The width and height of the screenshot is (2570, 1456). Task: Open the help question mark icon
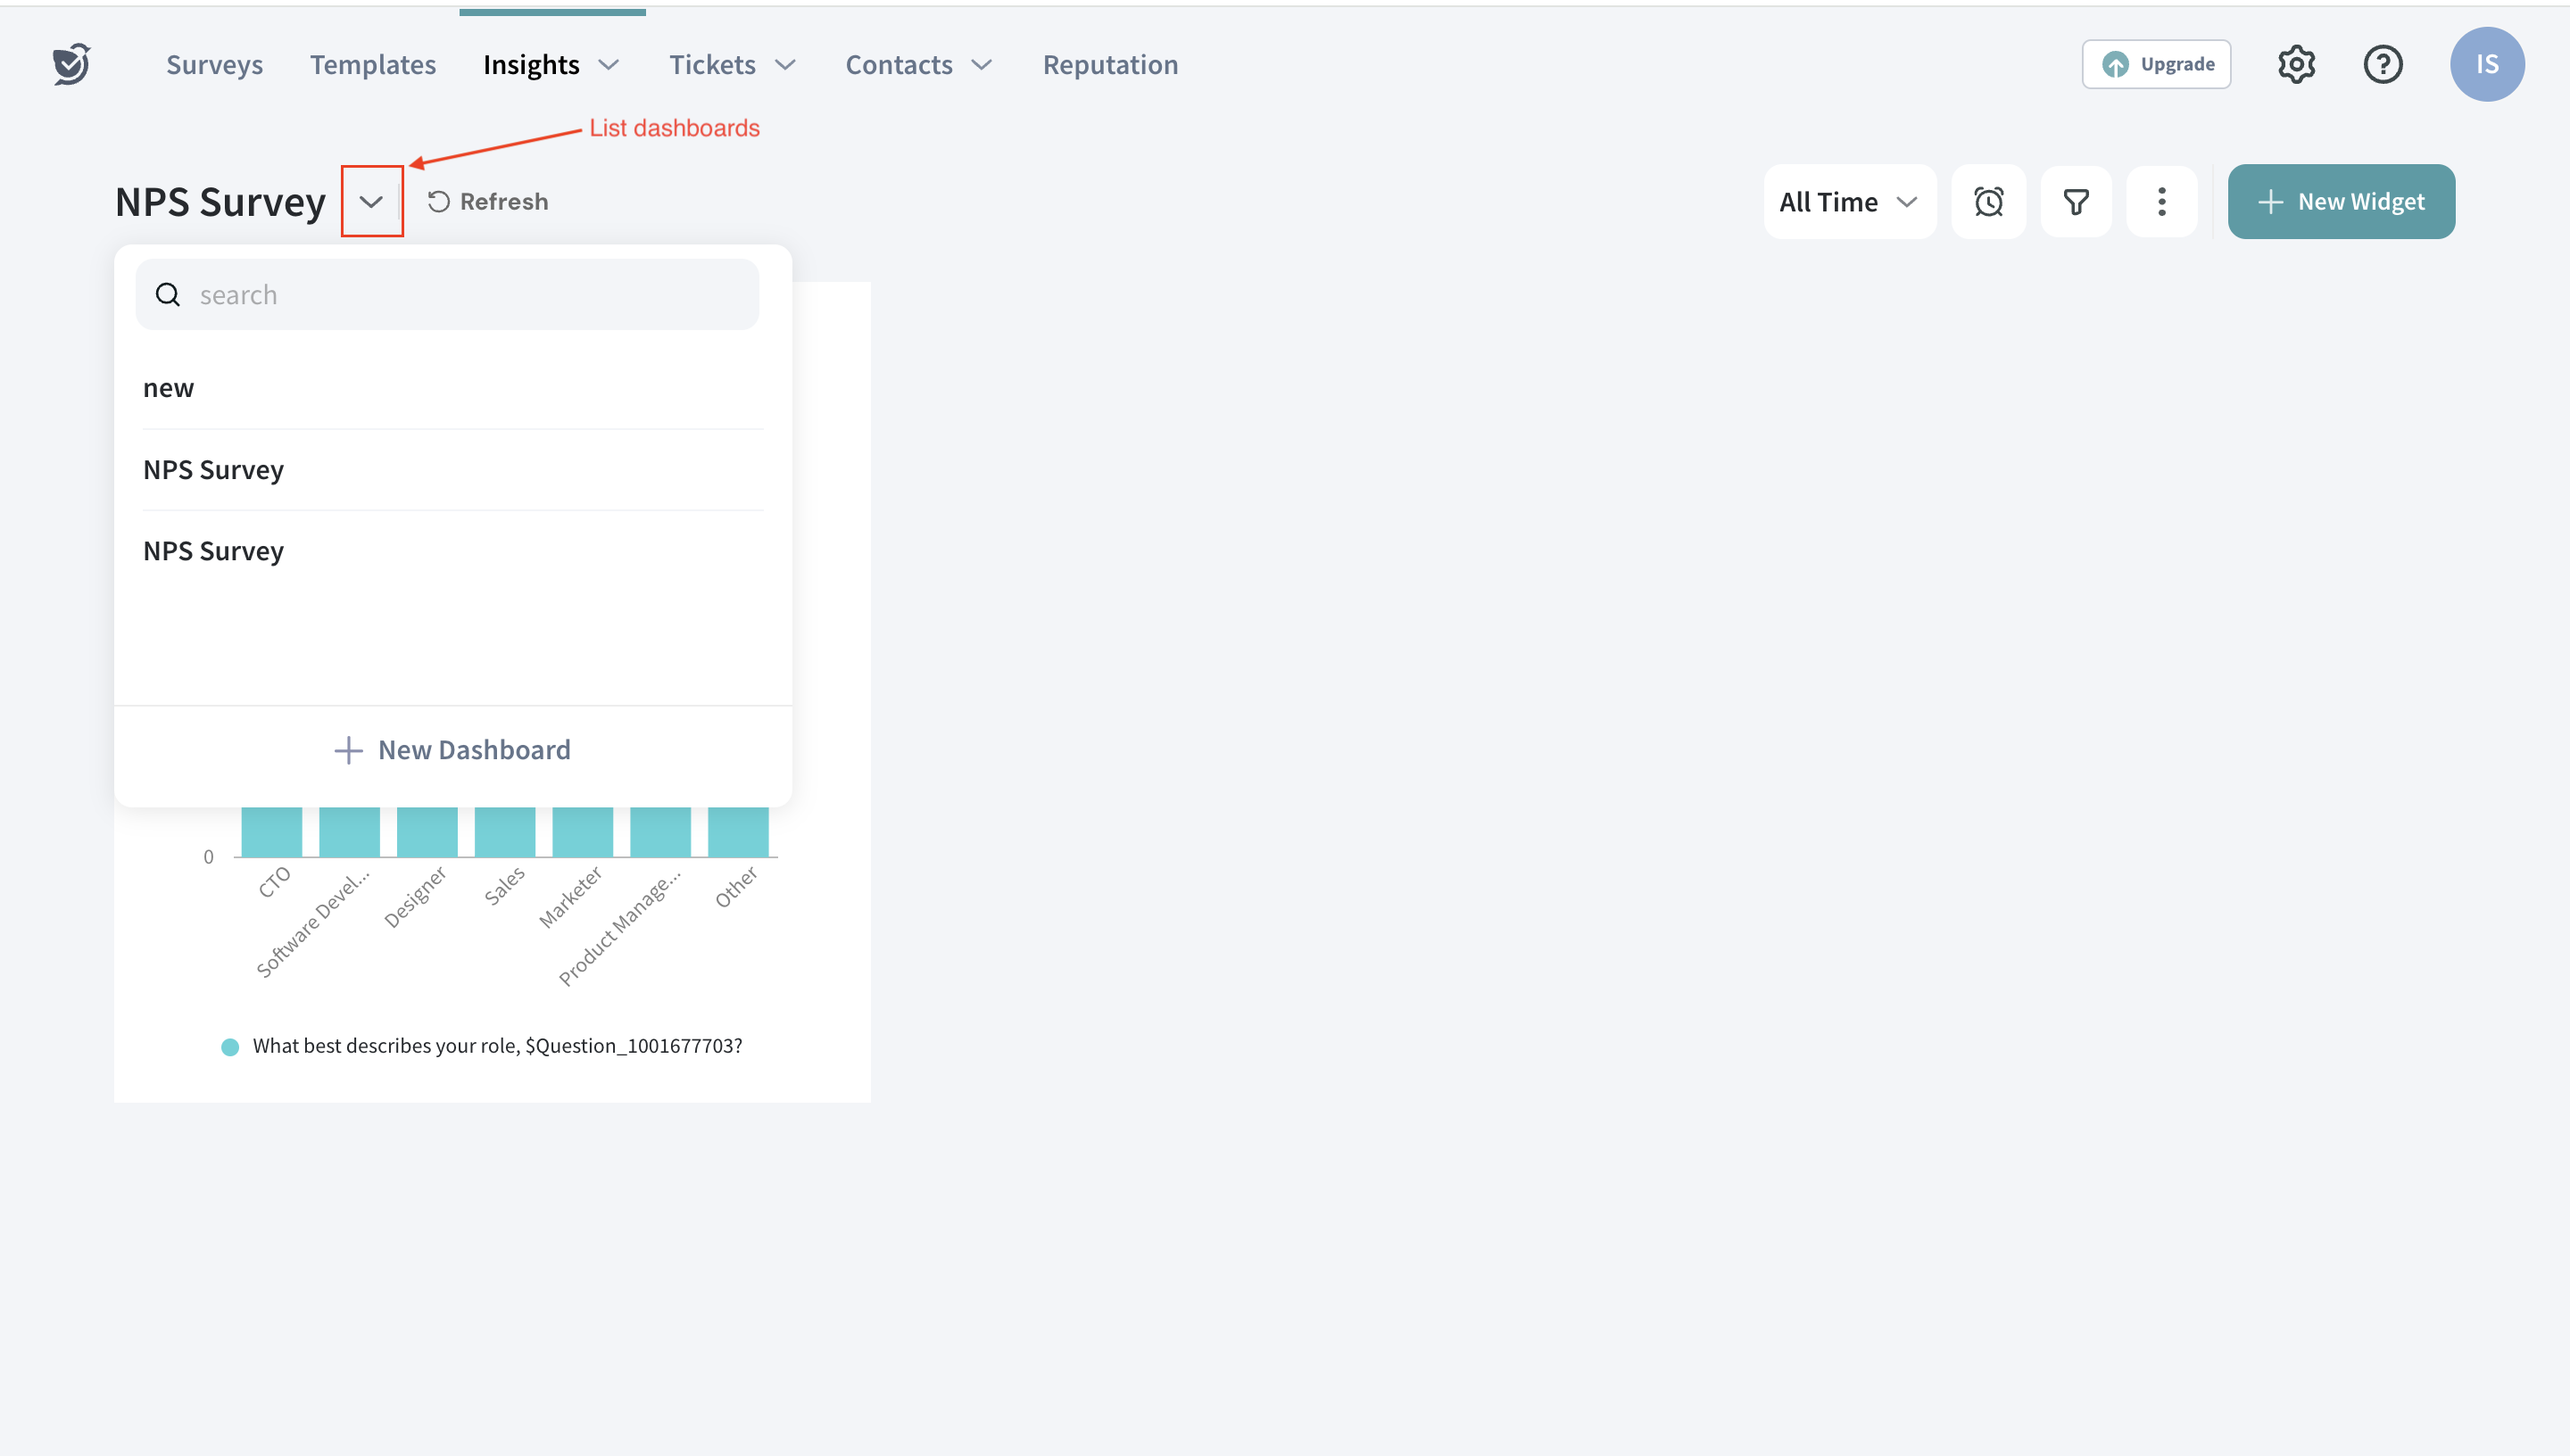click(2382, 64)
